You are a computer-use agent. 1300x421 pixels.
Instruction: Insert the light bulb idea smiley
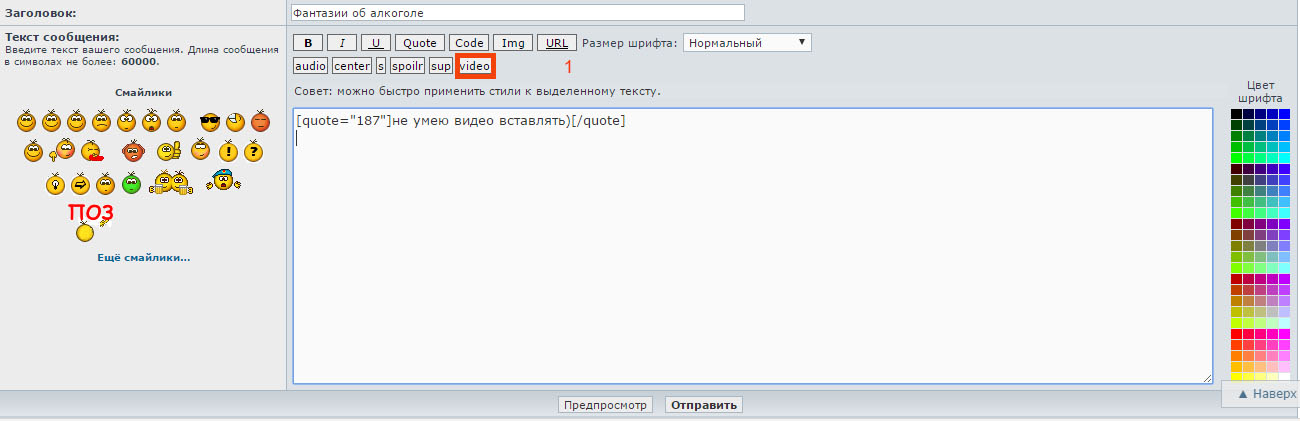pos(55,184)
